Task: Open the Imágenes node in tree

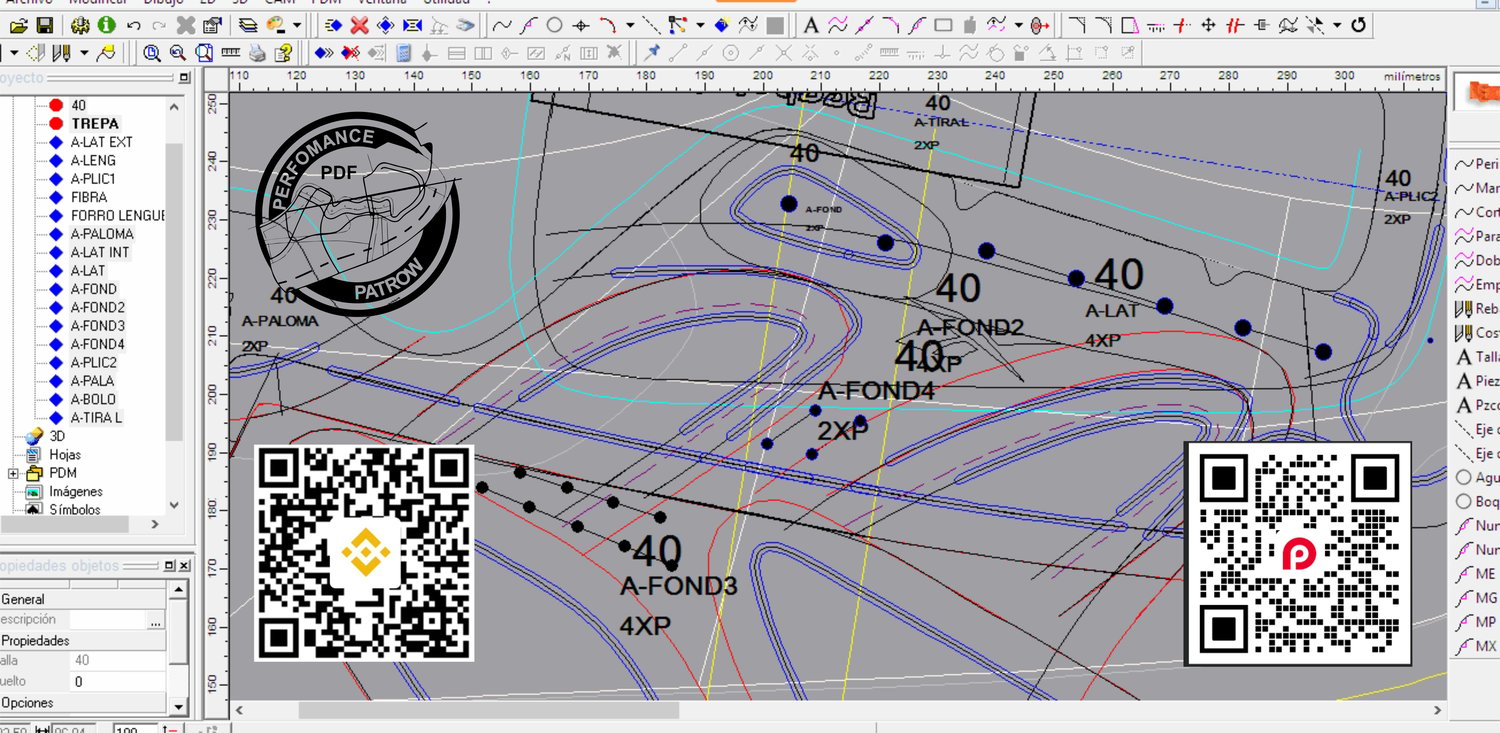Action: (x=75, y=491)
